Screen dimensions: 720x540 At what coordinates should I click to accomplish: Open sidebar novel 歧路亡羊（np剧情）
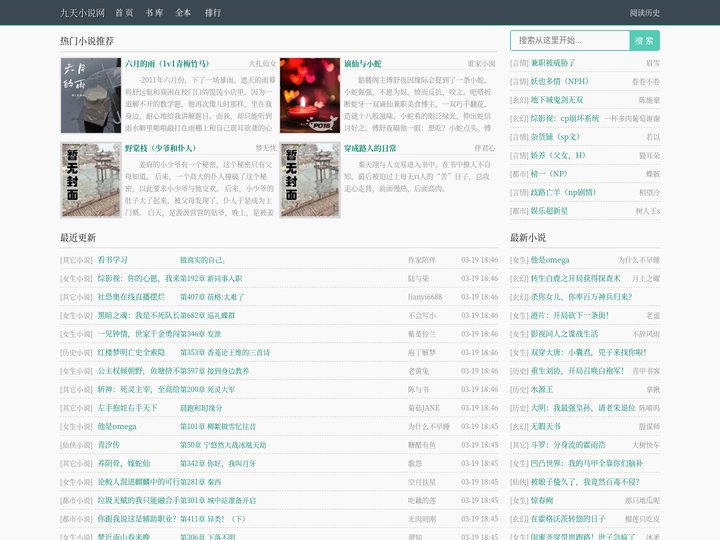click(x=563, y=192)
